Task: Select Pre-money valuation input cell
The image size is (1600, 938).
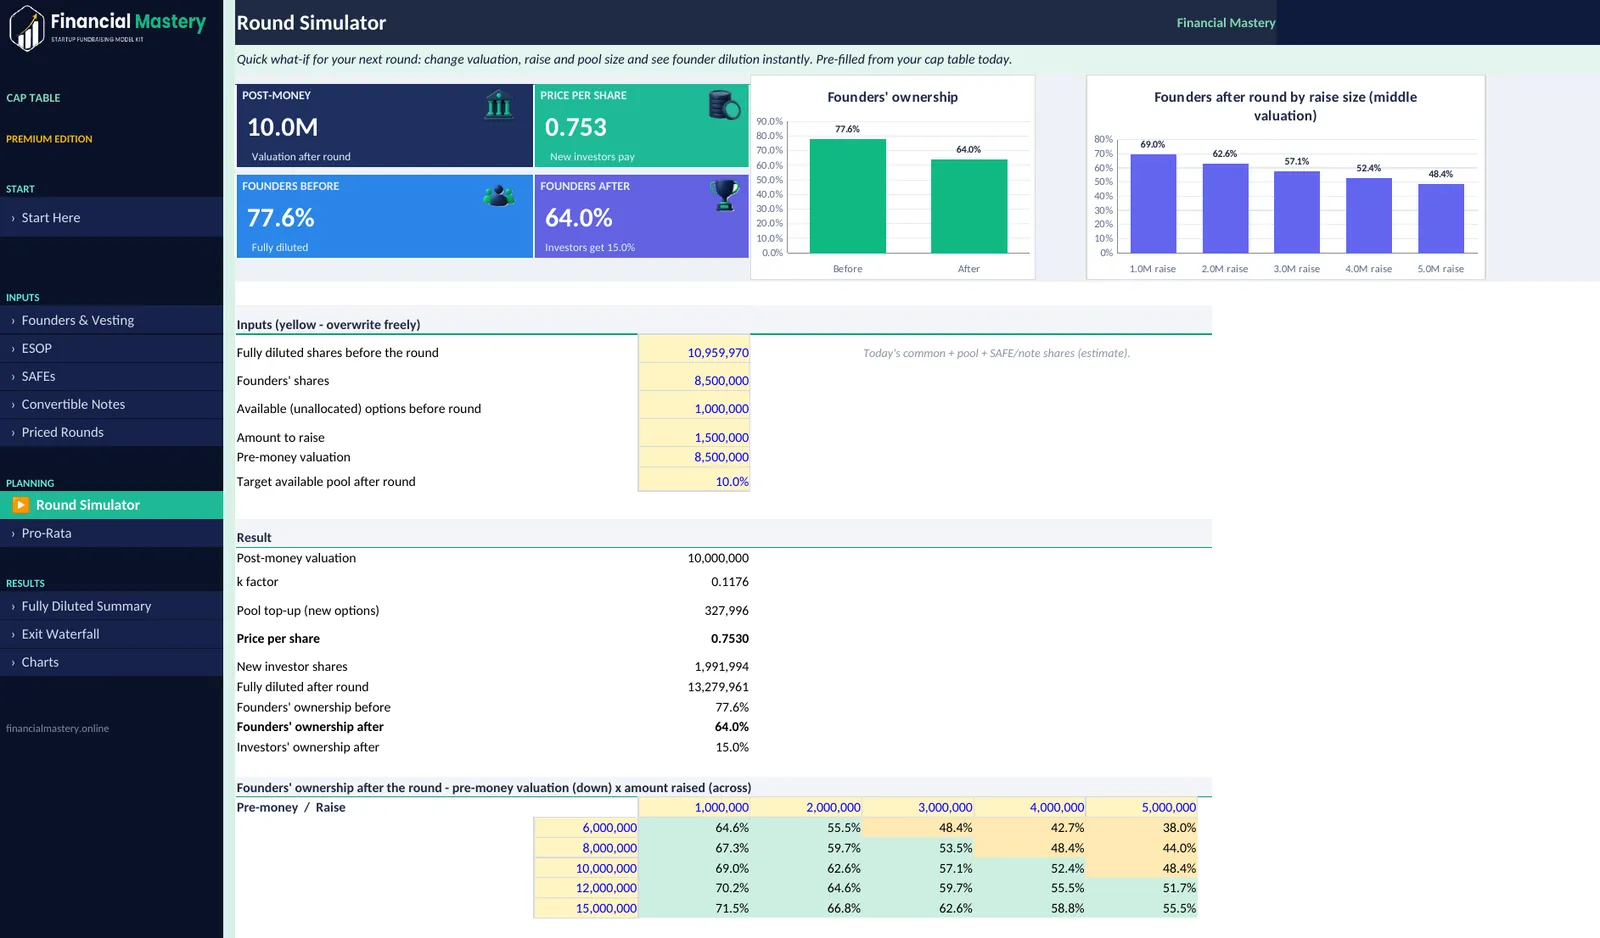Action: 694,457
